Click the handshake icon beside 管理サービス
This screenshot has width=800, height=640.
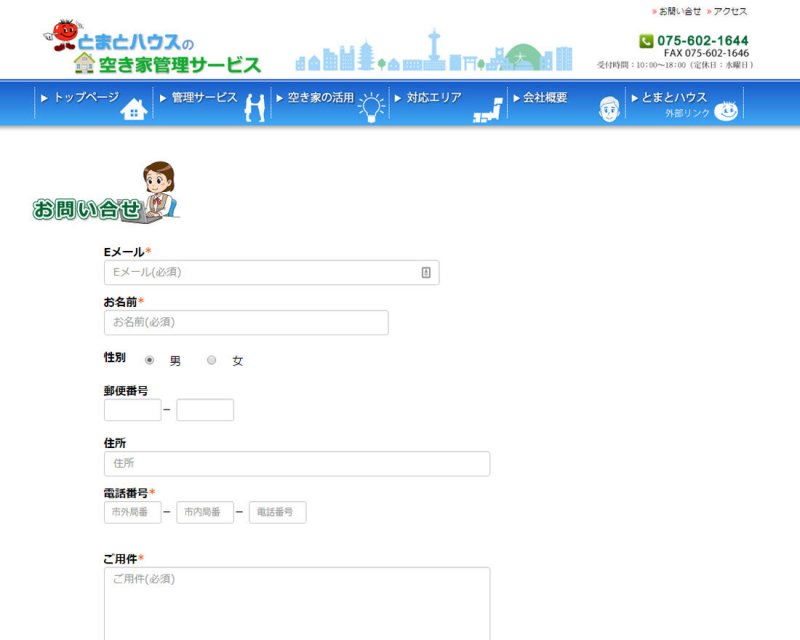point(254,107)
